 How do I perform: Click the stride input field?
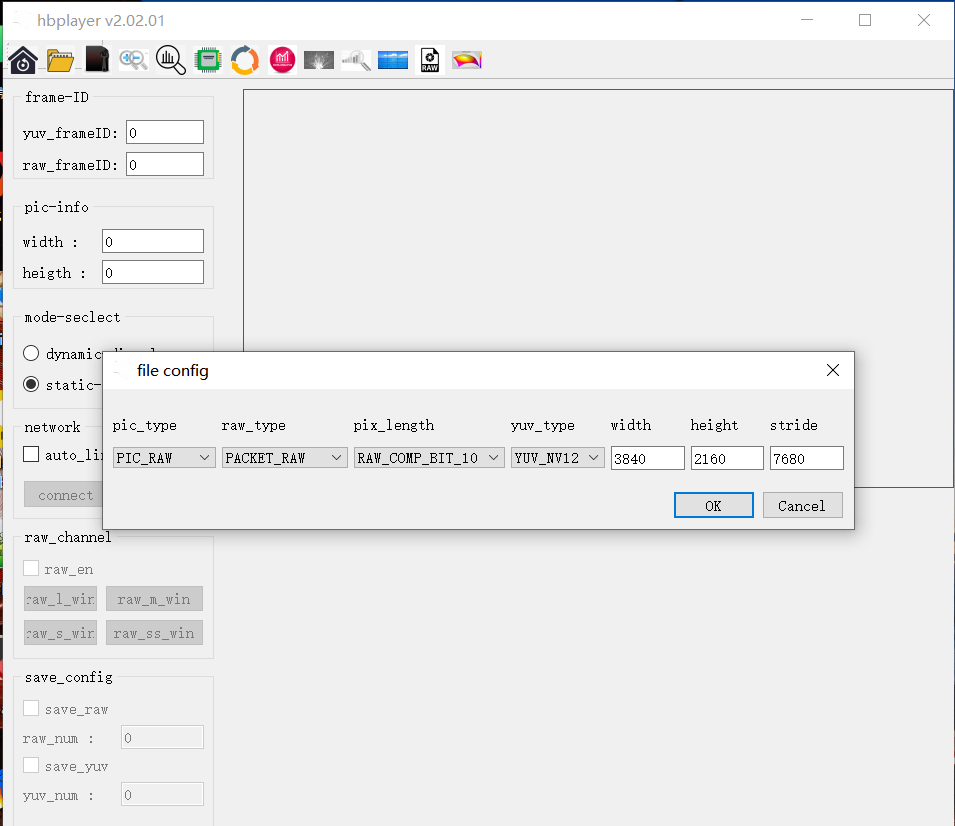[x=806, y=458]
